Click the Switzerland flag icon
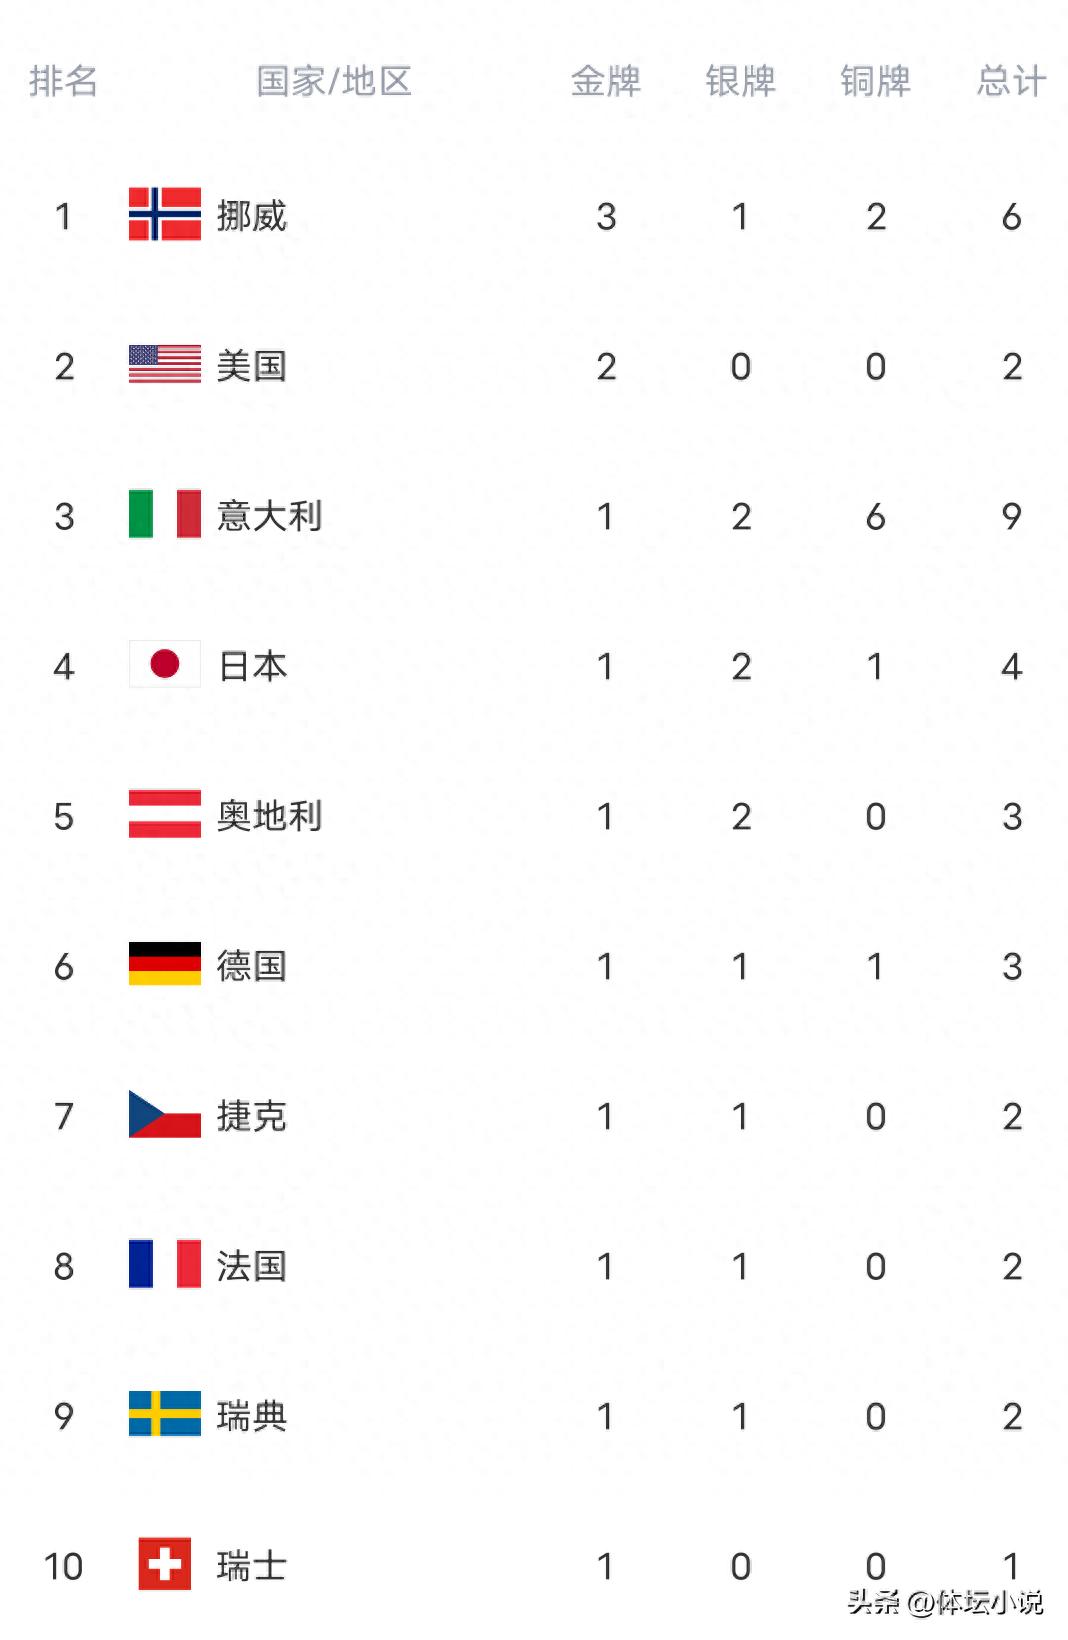 165,1565
